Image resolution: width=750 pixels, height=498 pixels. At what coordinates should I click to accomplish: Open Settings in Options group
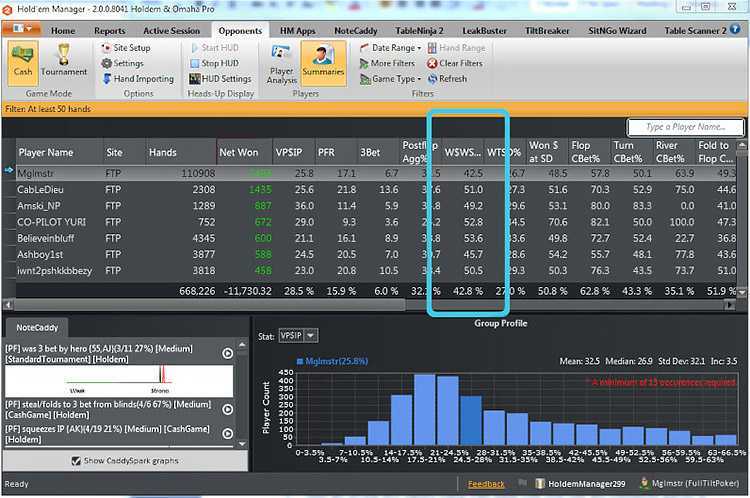(x=122, y=63)
